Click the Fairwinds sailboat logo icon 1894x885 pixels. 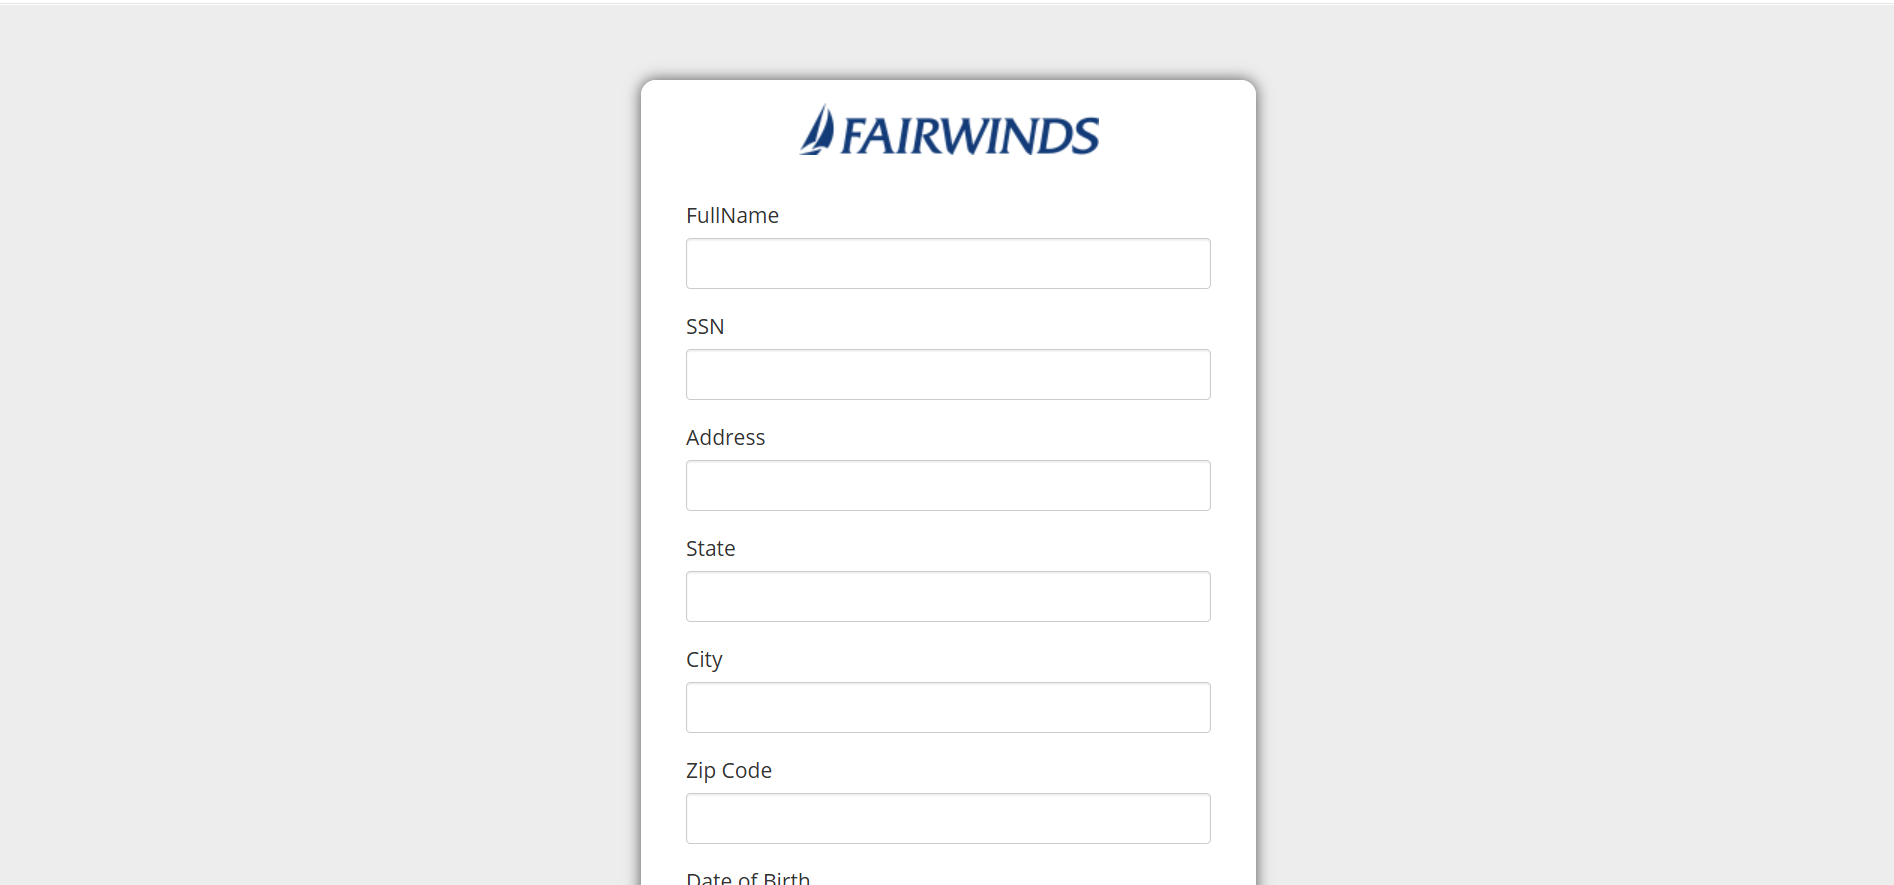click(817, 131)
